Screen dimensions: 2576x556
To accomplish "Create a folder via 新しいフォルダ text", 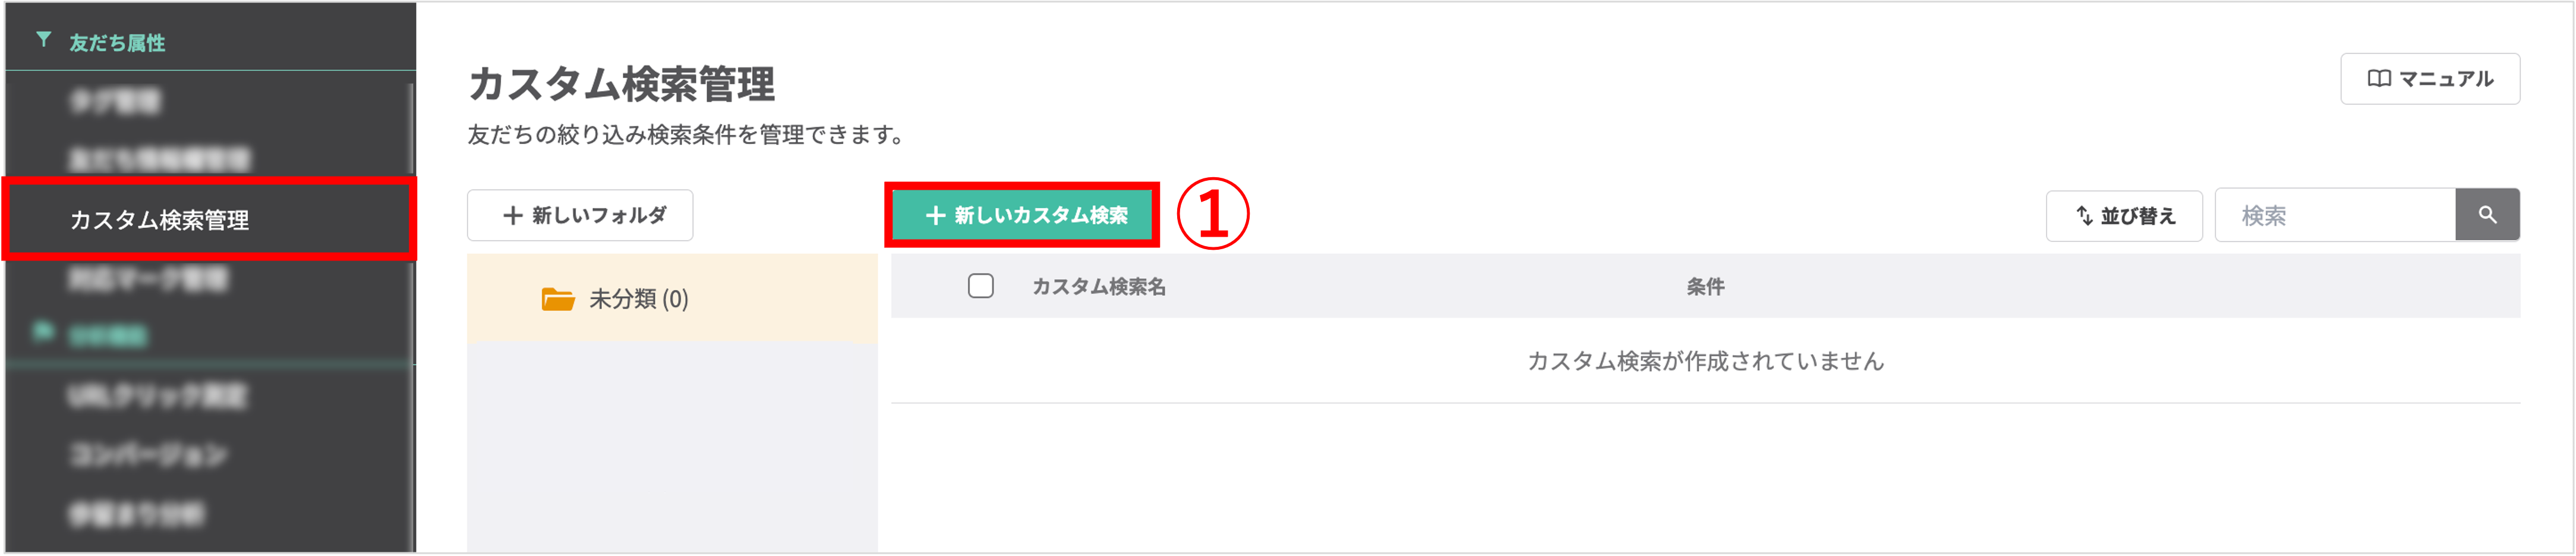I will click(599, 216).
